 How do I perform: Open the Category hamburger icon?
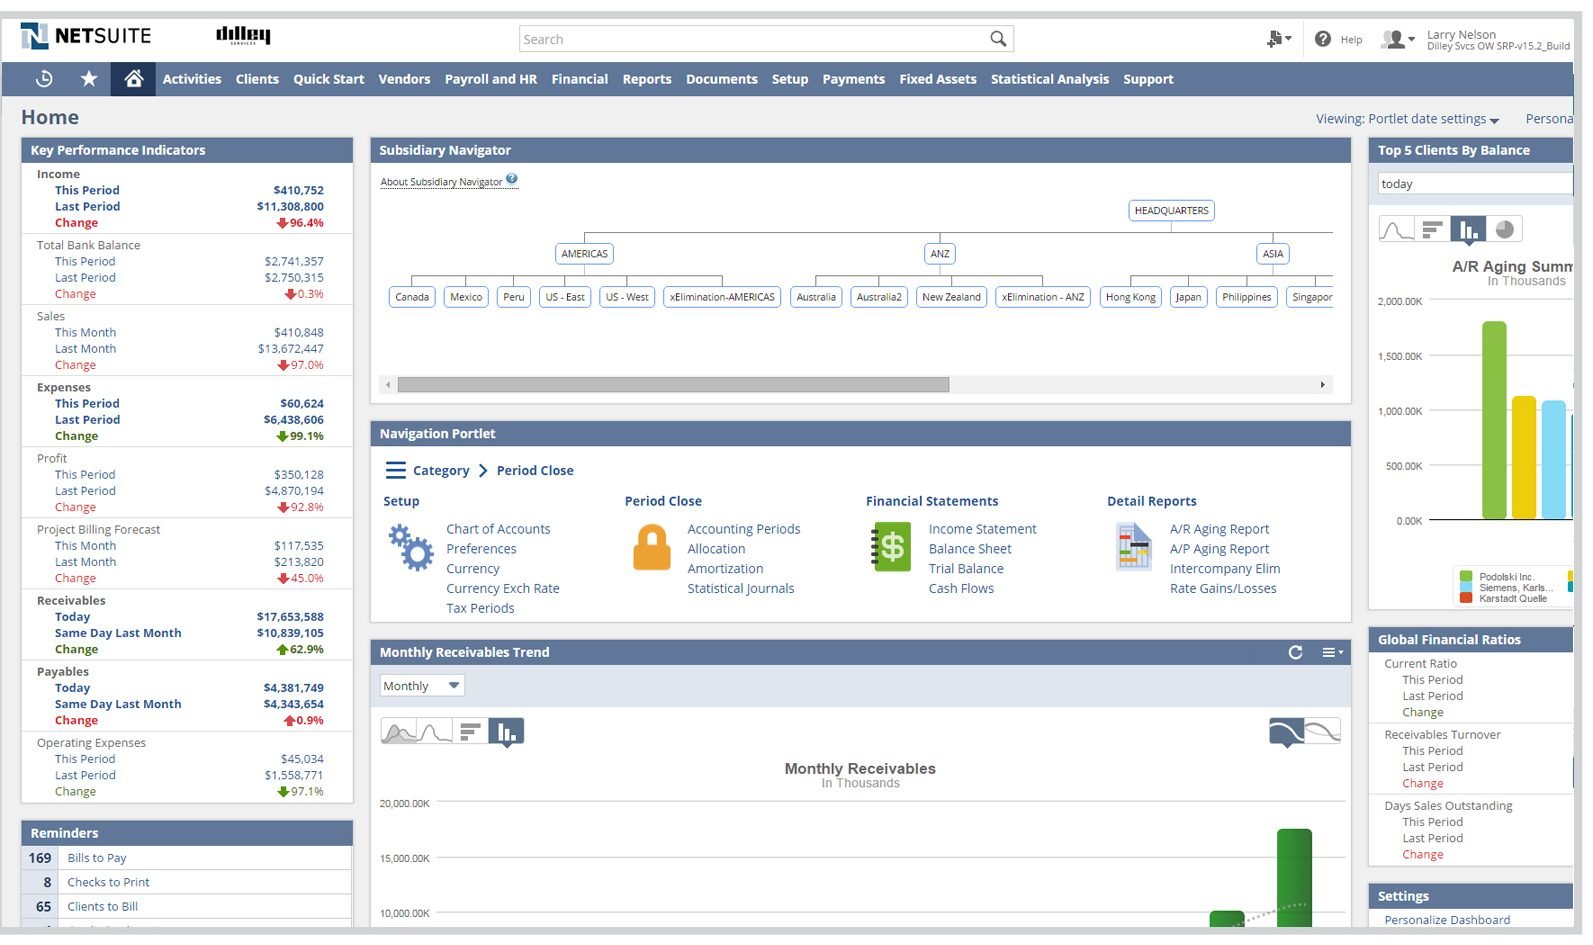pyautogui.click(x=396, y=470)
